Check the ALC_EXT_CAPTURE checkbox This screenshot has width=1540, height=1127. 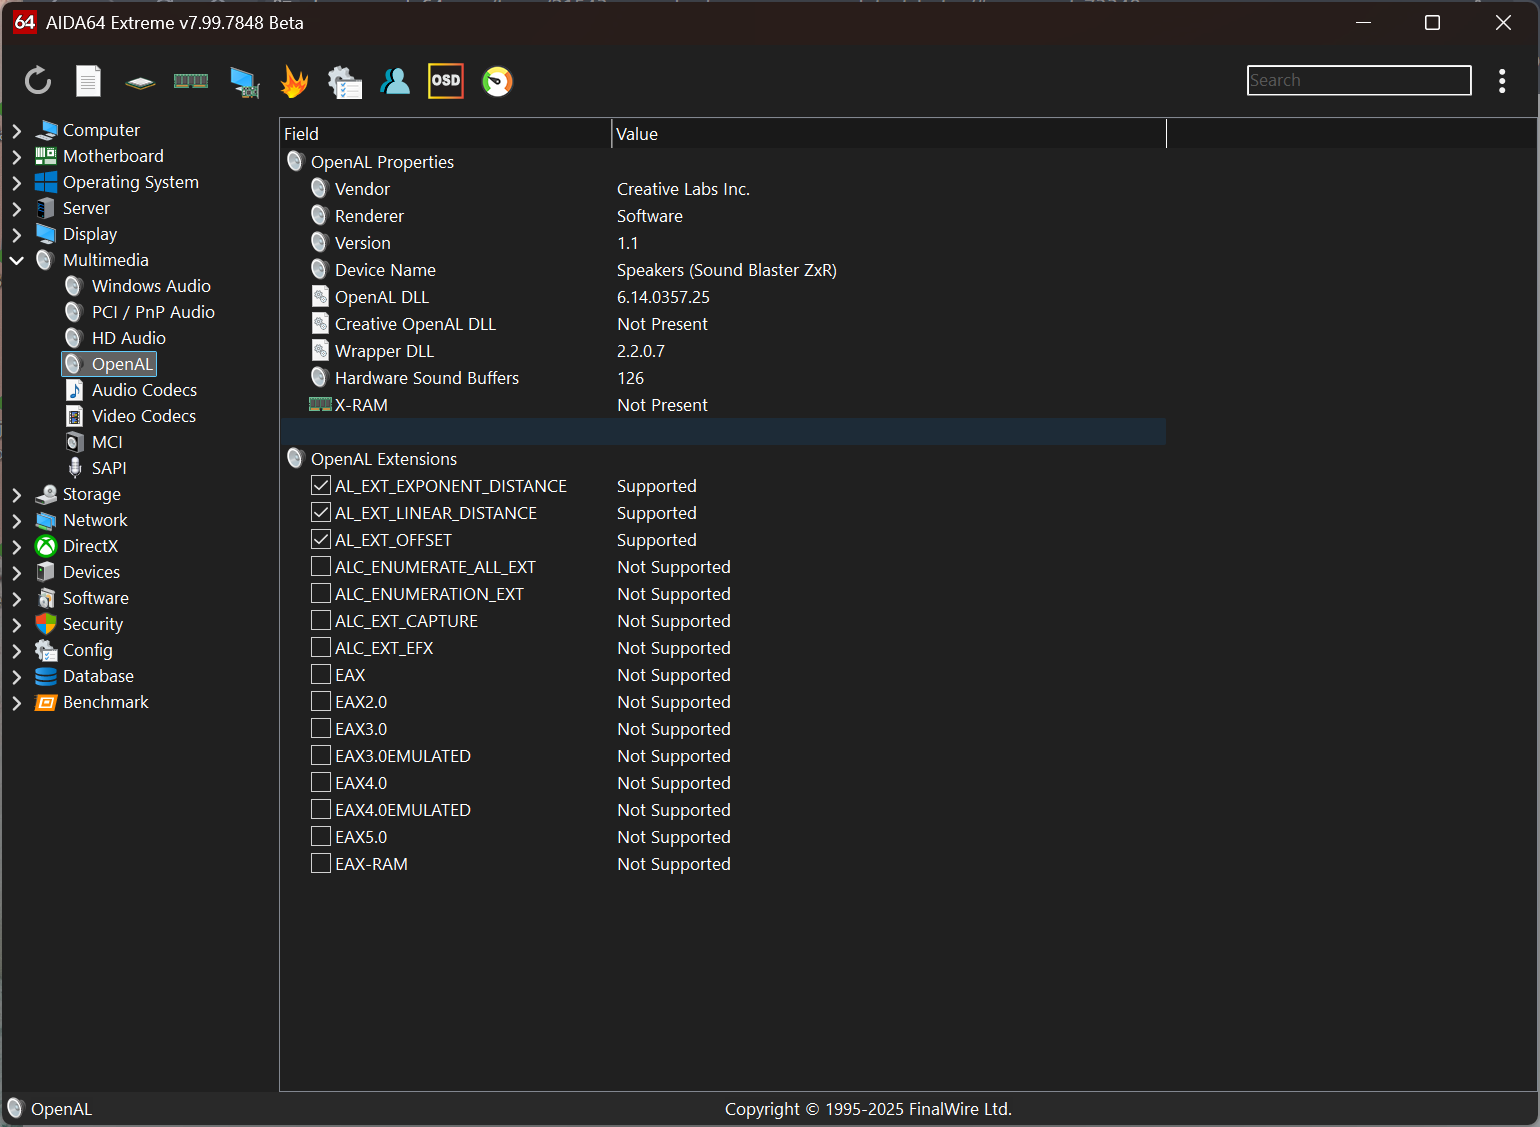321,621
